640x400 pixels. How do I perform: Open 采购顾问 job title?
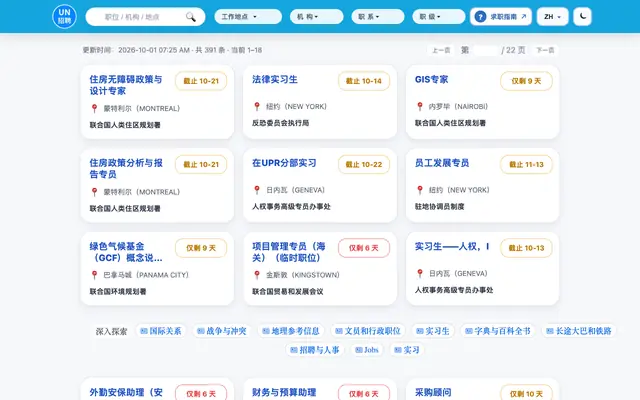(433, 392)
